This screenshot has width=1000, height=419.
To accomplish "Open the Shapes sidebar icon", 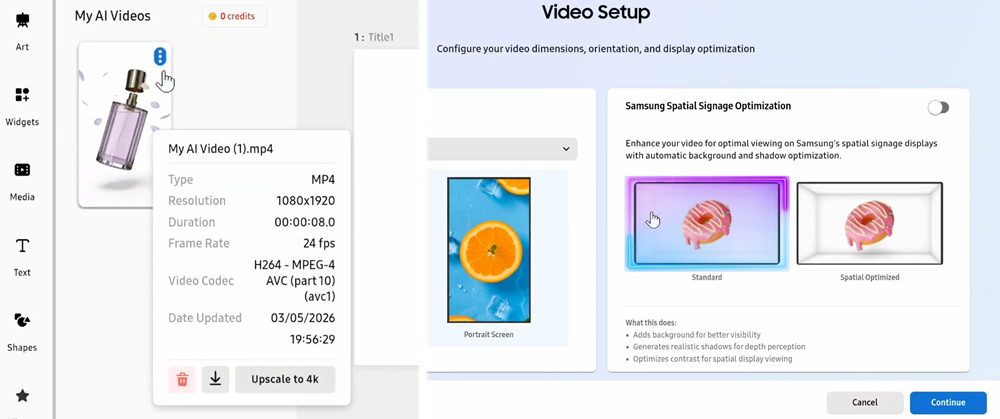I will (x=22, y=321).
